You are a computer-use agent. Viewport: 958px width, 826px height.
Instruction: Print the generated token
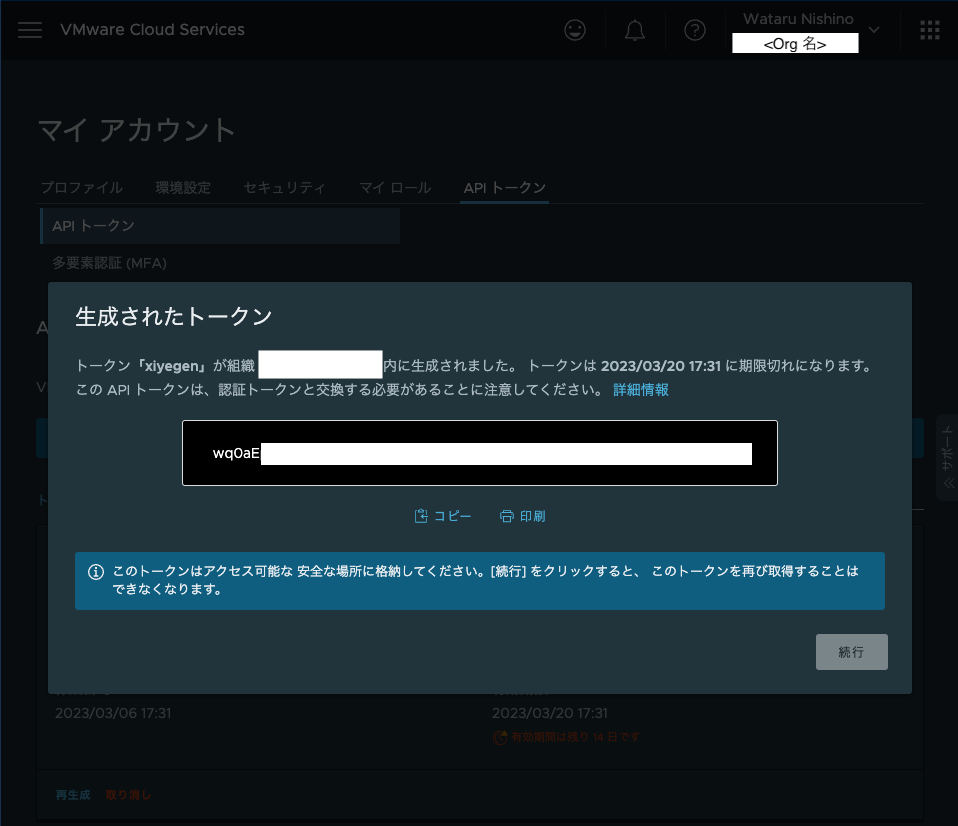pyautogui.click(x=522, y=515)
